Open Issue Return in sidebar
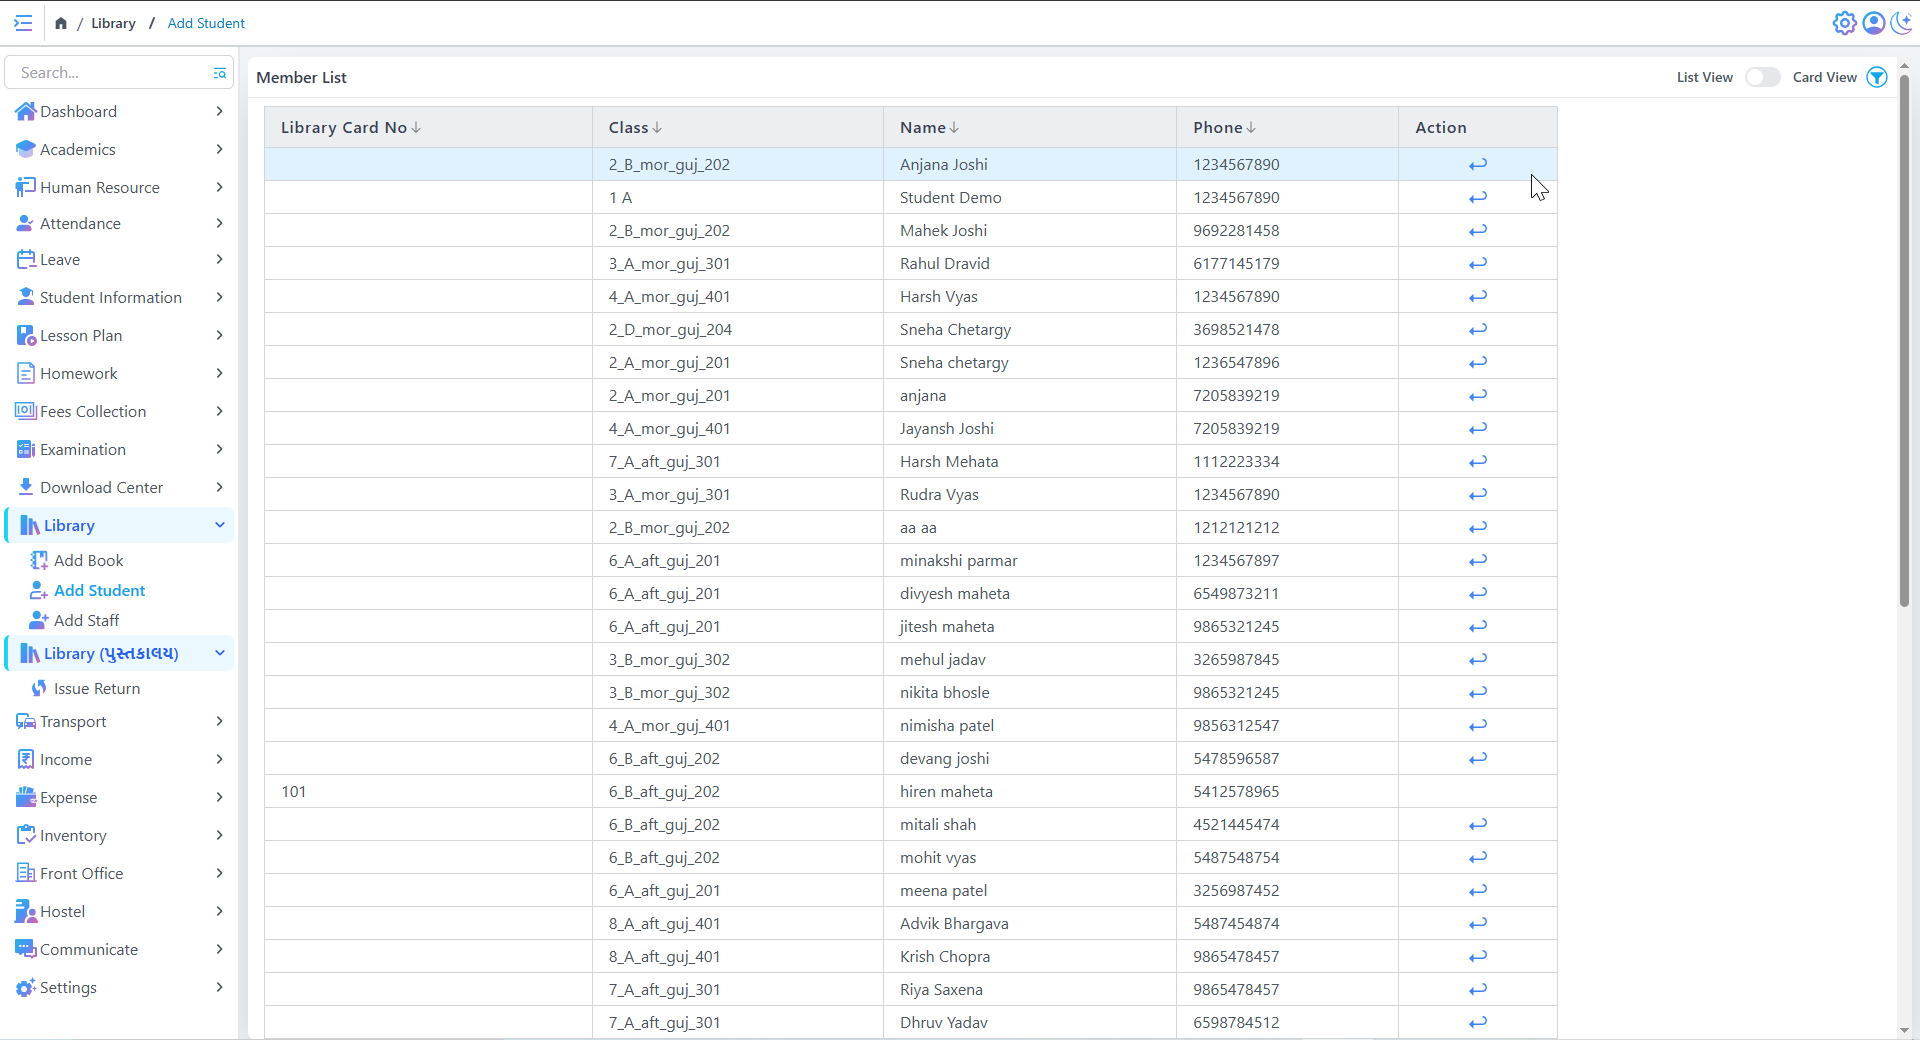This screenshot has width=1920, height=1040. pyautogui.click(x=96, y=689)
